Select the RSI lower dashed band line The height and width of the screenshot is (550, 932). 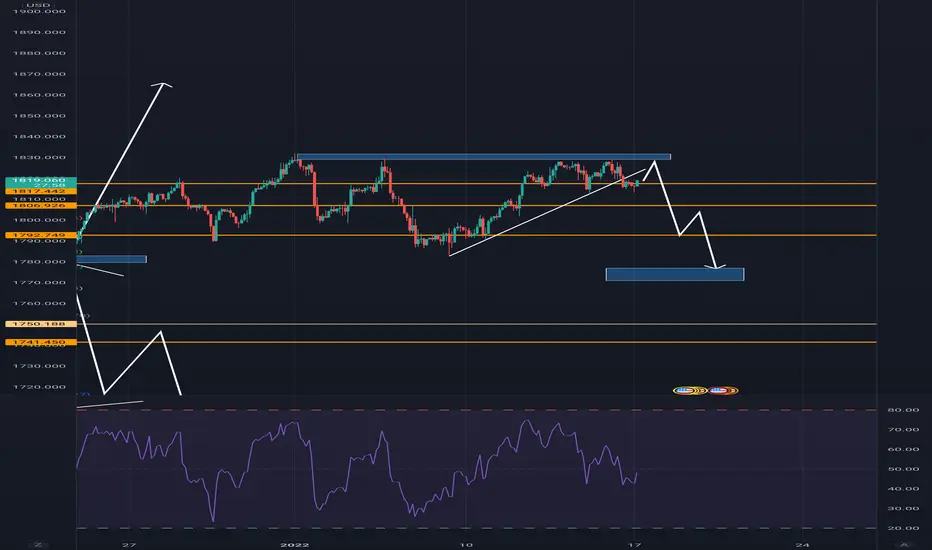click(477, 528)
